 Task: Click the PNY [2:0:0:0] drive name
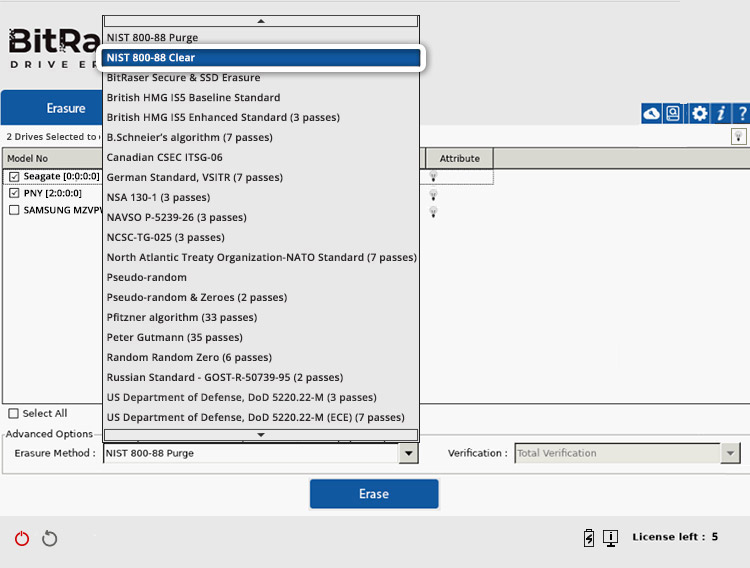tap(53, 193)
